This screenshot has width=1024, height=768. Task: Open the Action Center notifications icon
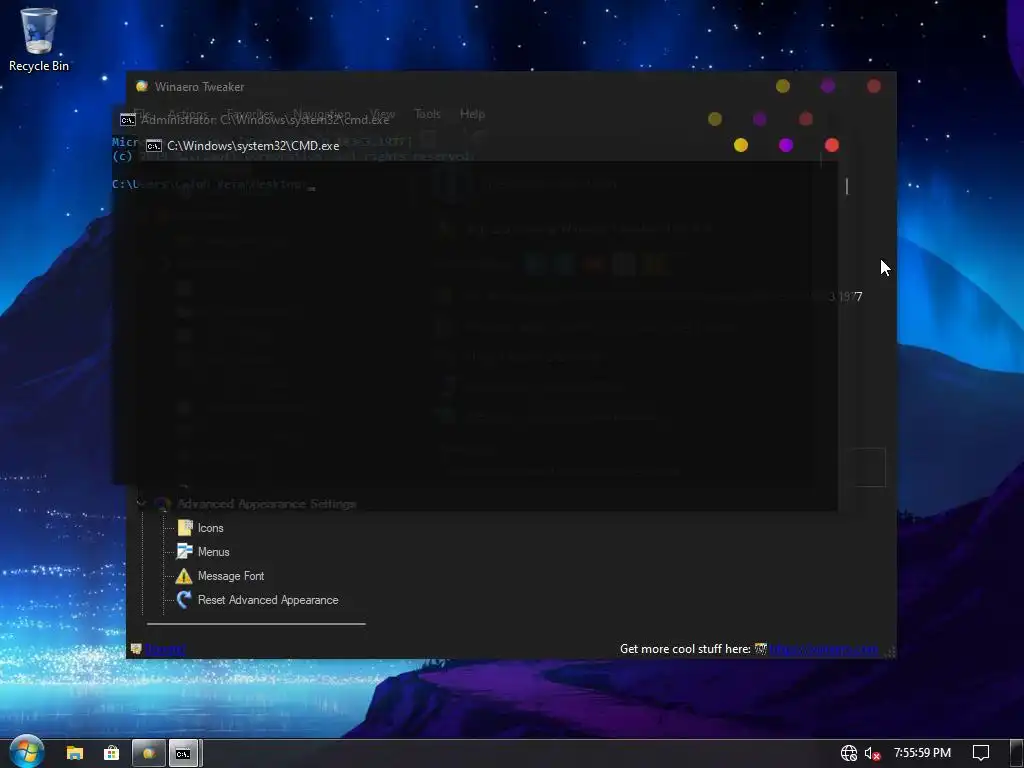(981, 753)
